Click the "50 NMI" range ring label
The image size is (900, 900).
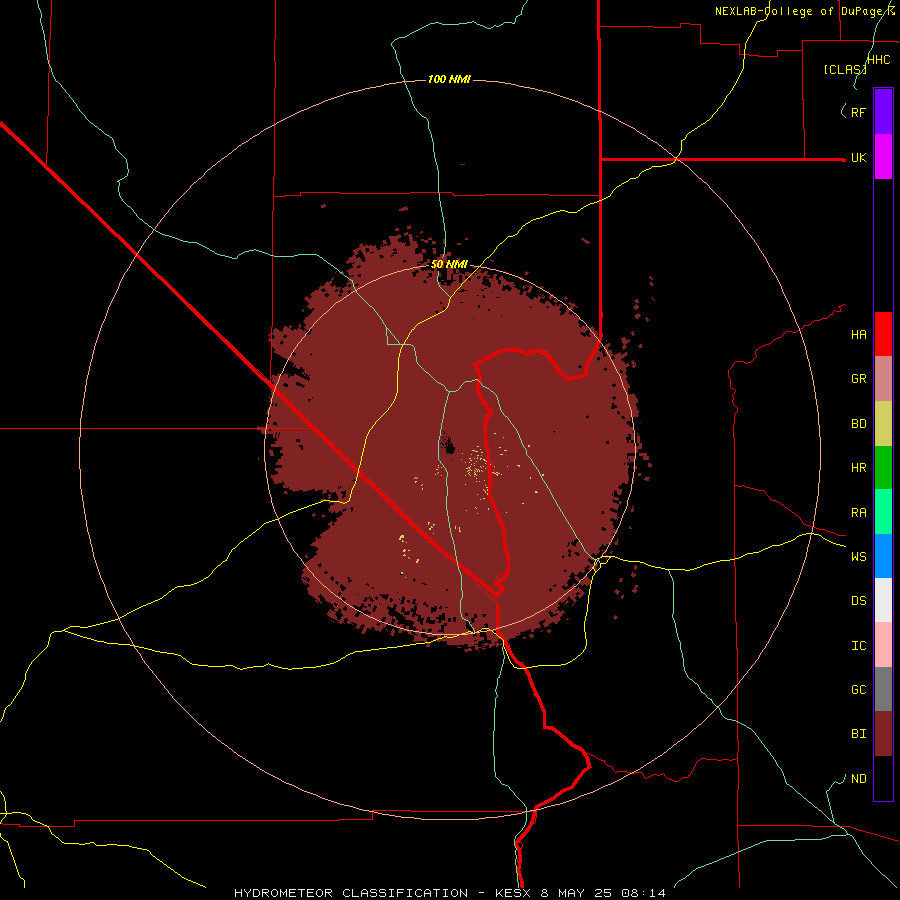449,264
